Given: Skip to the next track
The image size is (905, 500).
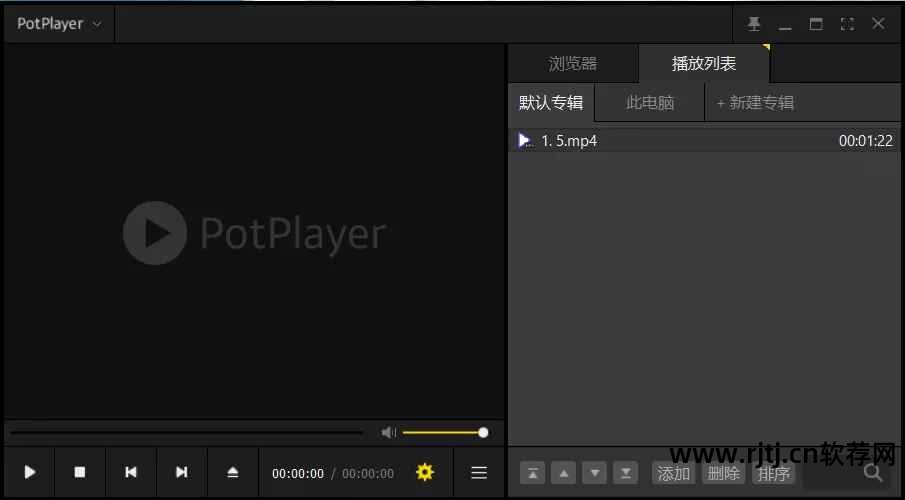Looking at the screenshot, I should pos(181,473).
